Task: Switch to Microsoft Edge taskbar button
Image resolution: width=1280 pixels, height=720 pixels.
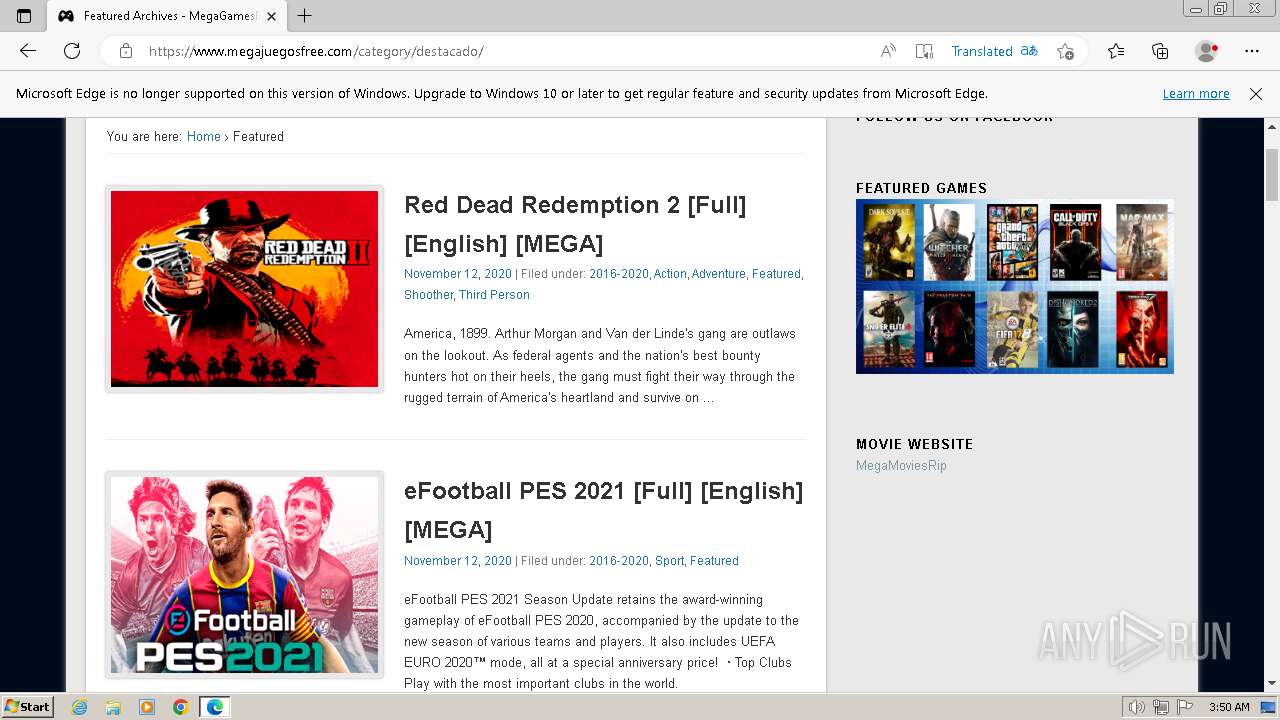Action: click(x=215, y=707)
